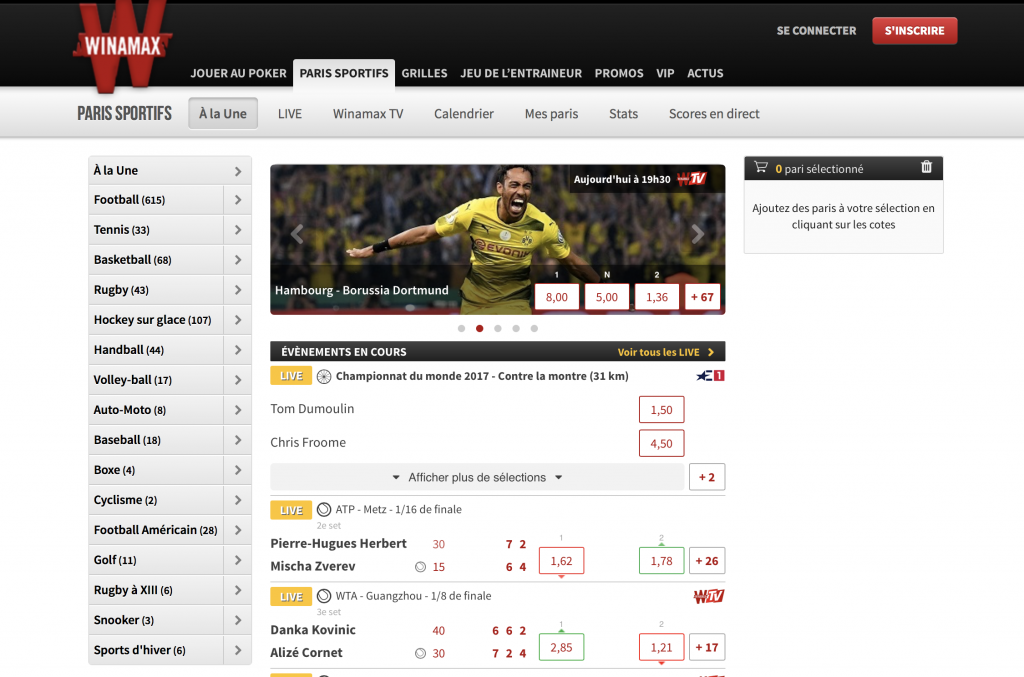Select Dortmund win odds 1,36
Viewport: 1024px width, 677px height.
click(657, 297)
